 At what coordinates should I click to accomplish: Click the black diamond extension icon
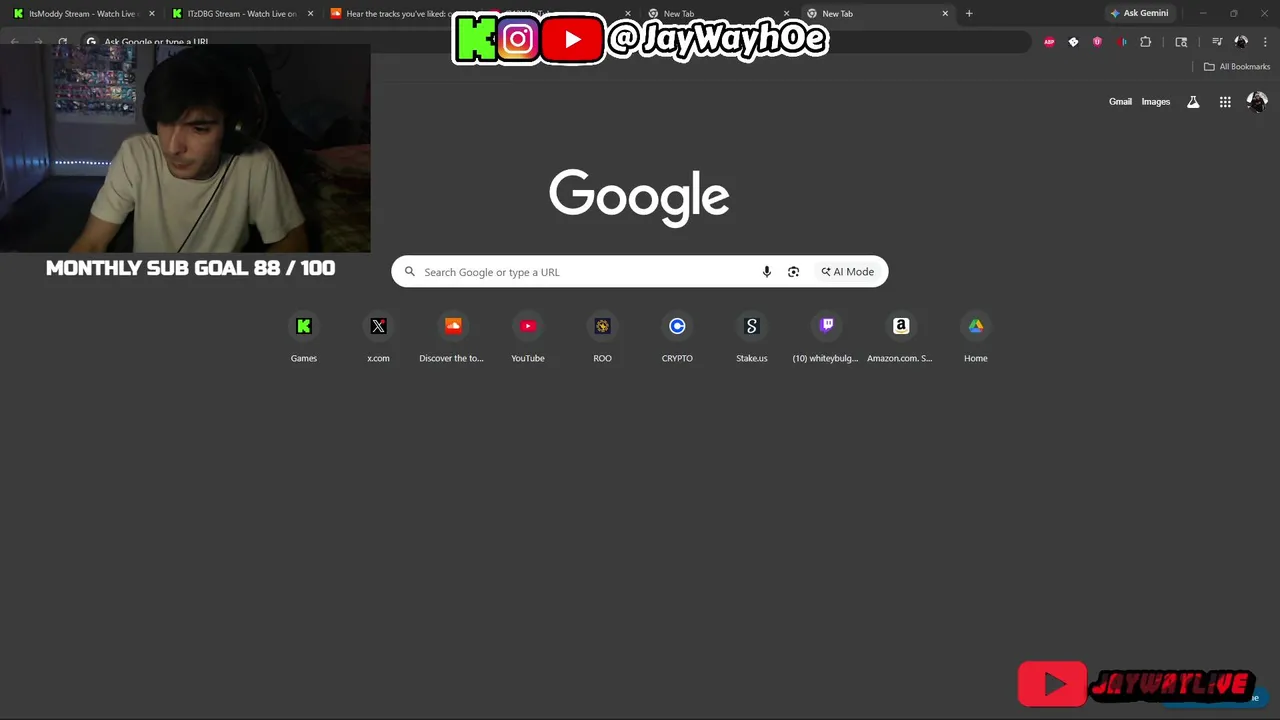click(x=1073, y=42)
